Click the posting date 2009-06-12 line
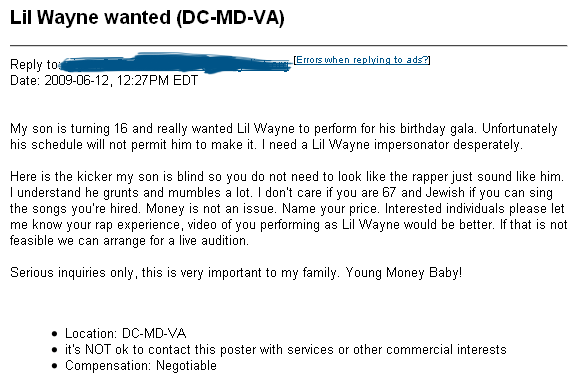The image size is (579, 386). tap(104, 80)
